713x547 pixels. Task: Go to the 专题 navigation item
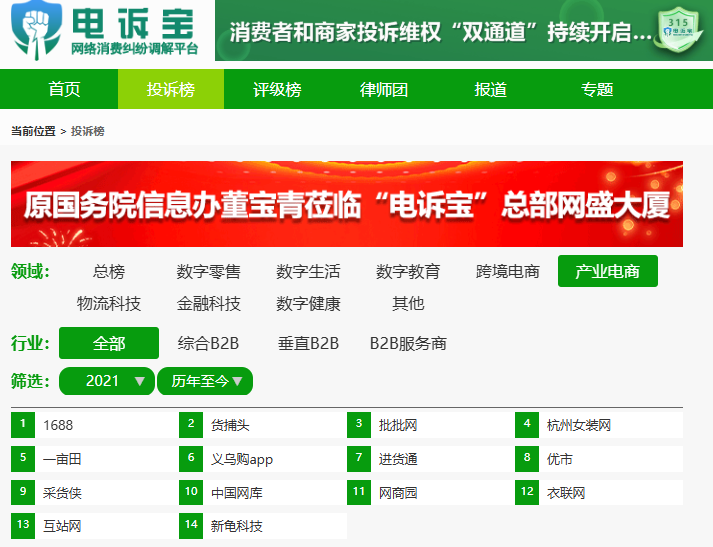coord(597,89)
